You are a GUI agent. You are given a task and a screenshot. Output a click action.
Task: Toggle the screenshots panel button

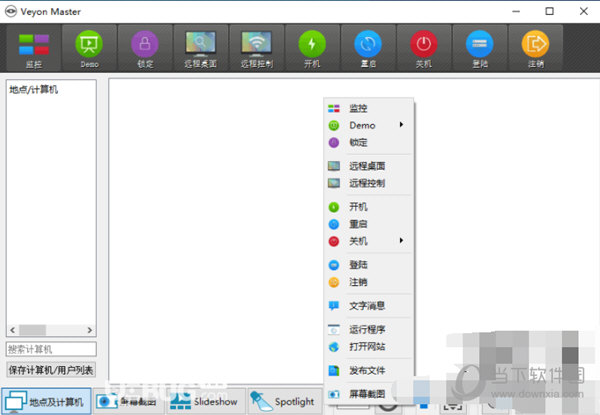tap(128, 401)
